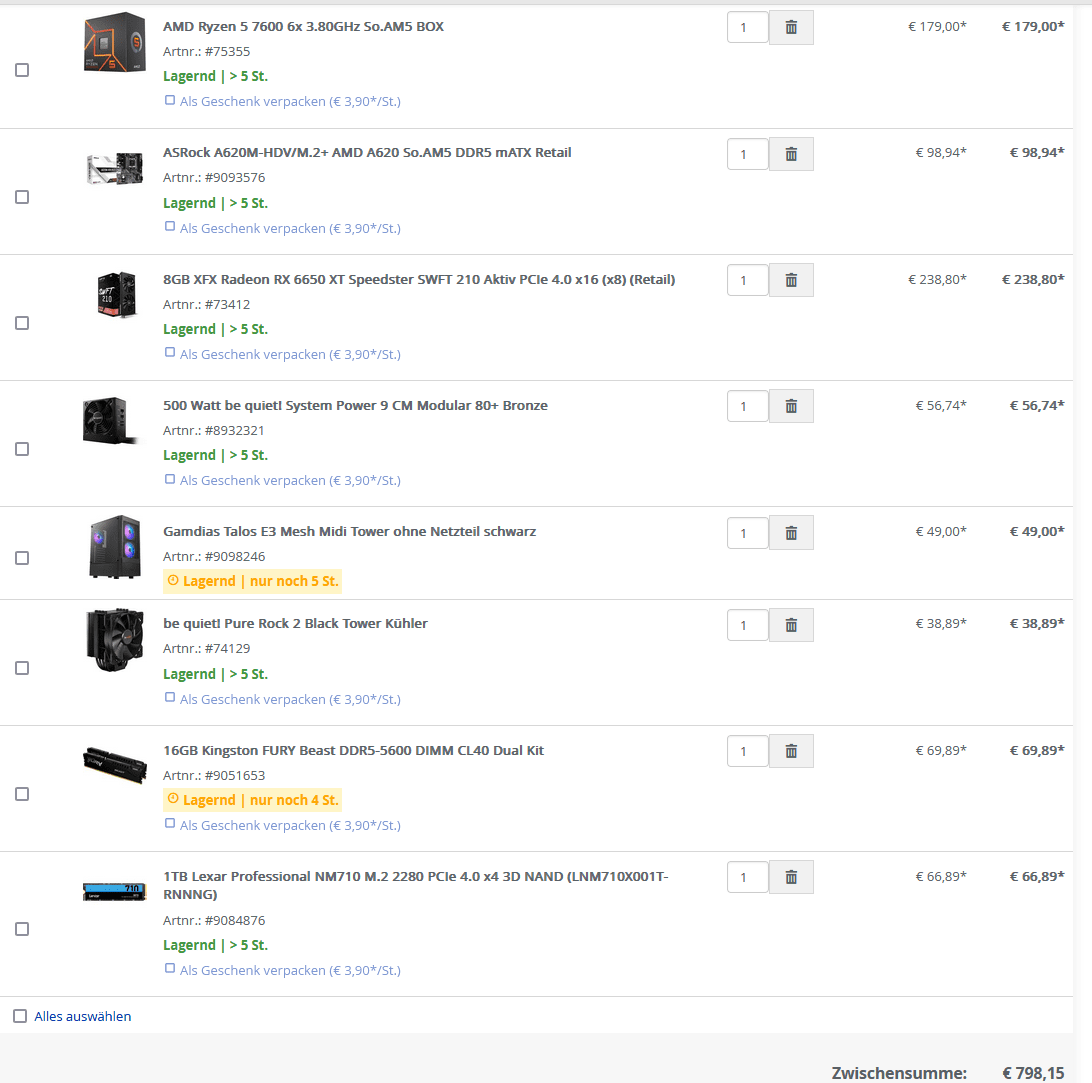The image size is (1092, 1083).
Task: Delete XFX Radeon RX 6650 XT item
Action: pos(791,281)
